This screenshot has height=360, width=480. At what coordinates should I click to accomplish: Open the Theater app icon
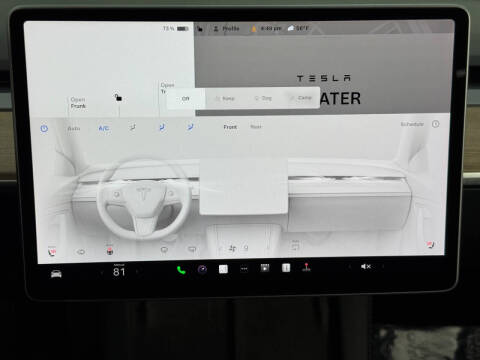pyautogui.click(x=265, y=268)
